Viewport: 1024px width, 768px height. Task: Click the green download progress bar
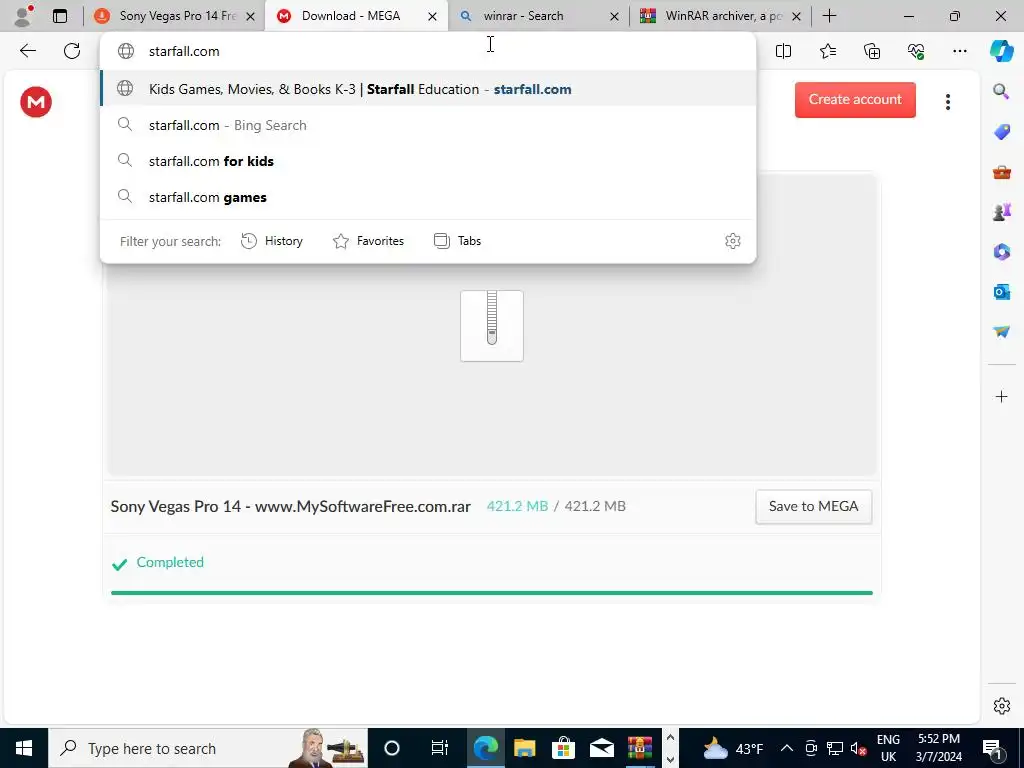tap(492, 592)
